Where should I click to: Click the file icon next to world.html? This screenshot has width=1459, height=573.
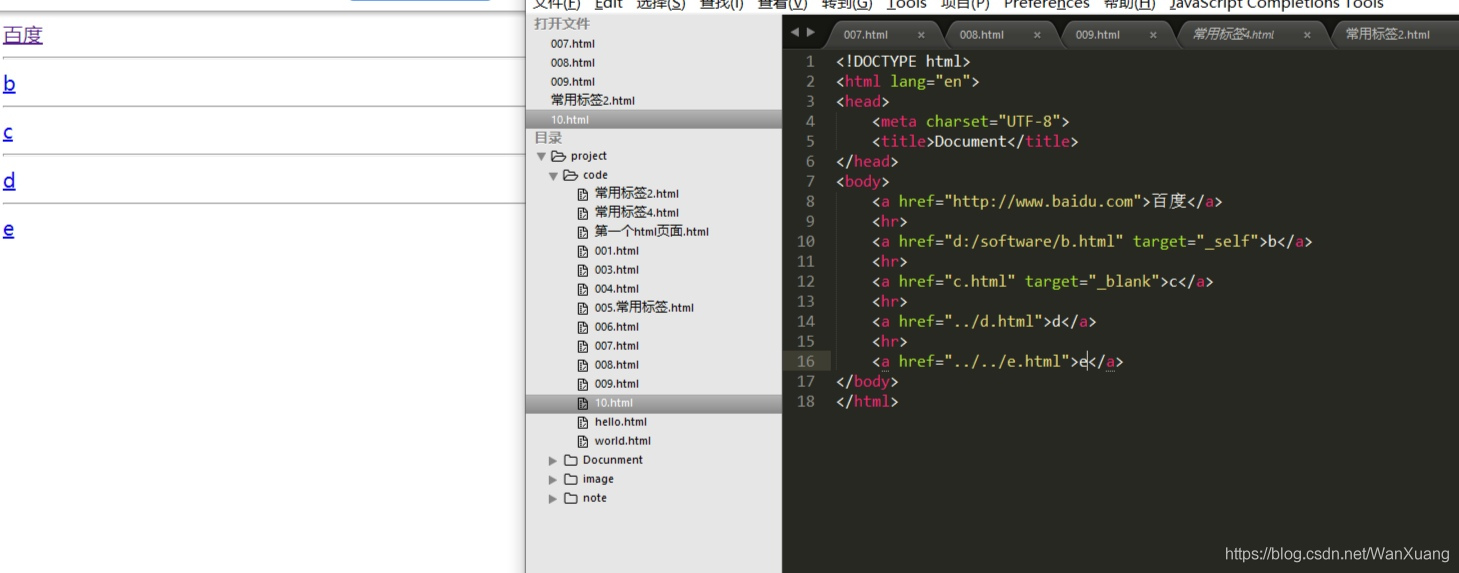click(x=583, y=441)
